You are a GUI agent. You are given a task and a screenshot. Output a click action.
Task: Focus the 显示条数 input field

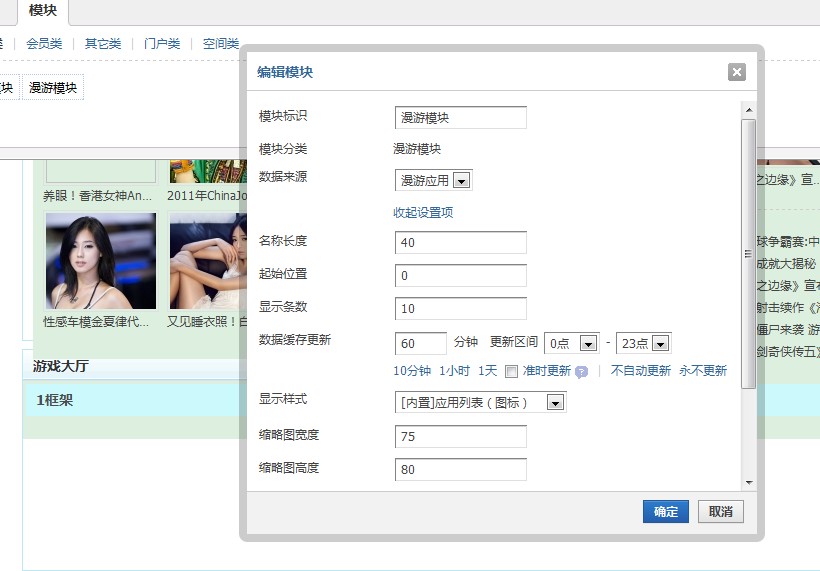point(461,309)
